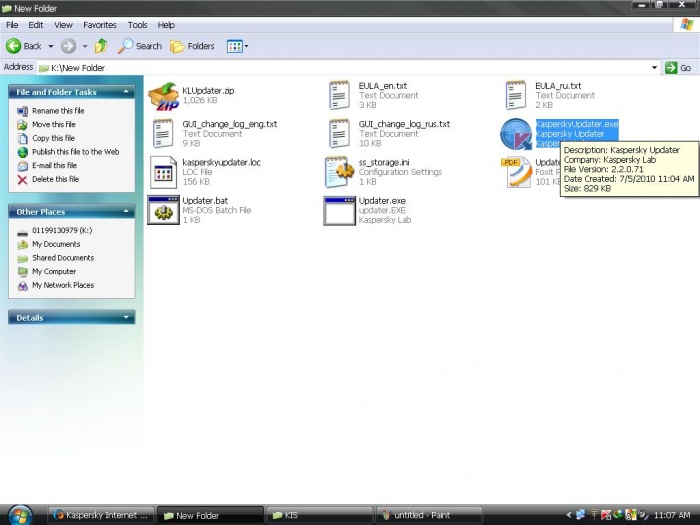Click Delete this file

(x=55, y=179)
